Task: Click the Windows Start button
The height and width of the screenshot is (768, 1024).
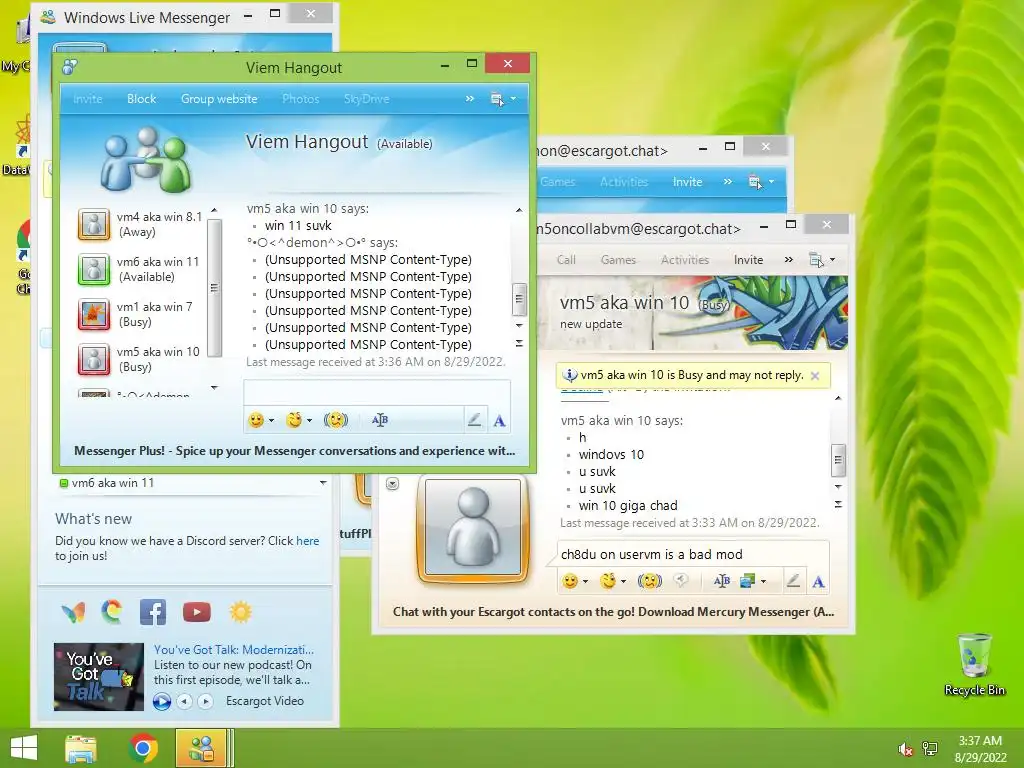Action: [24, 748]
